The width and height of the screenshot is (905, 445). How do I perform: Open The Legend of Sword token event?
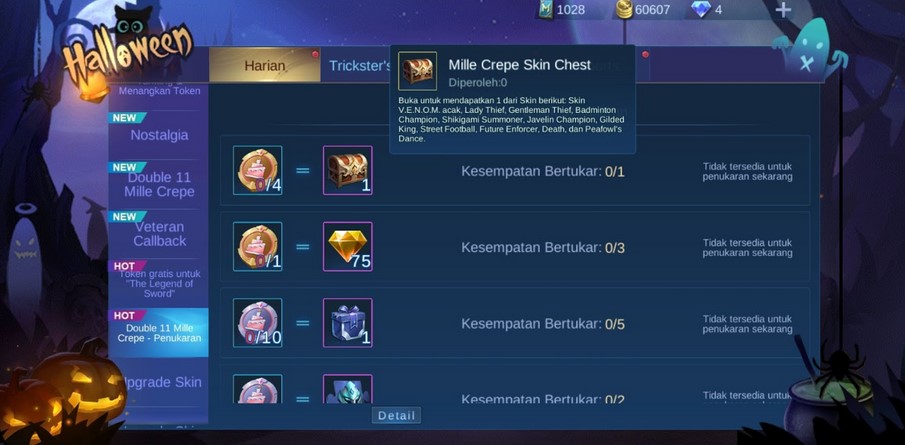coord(159,283)
